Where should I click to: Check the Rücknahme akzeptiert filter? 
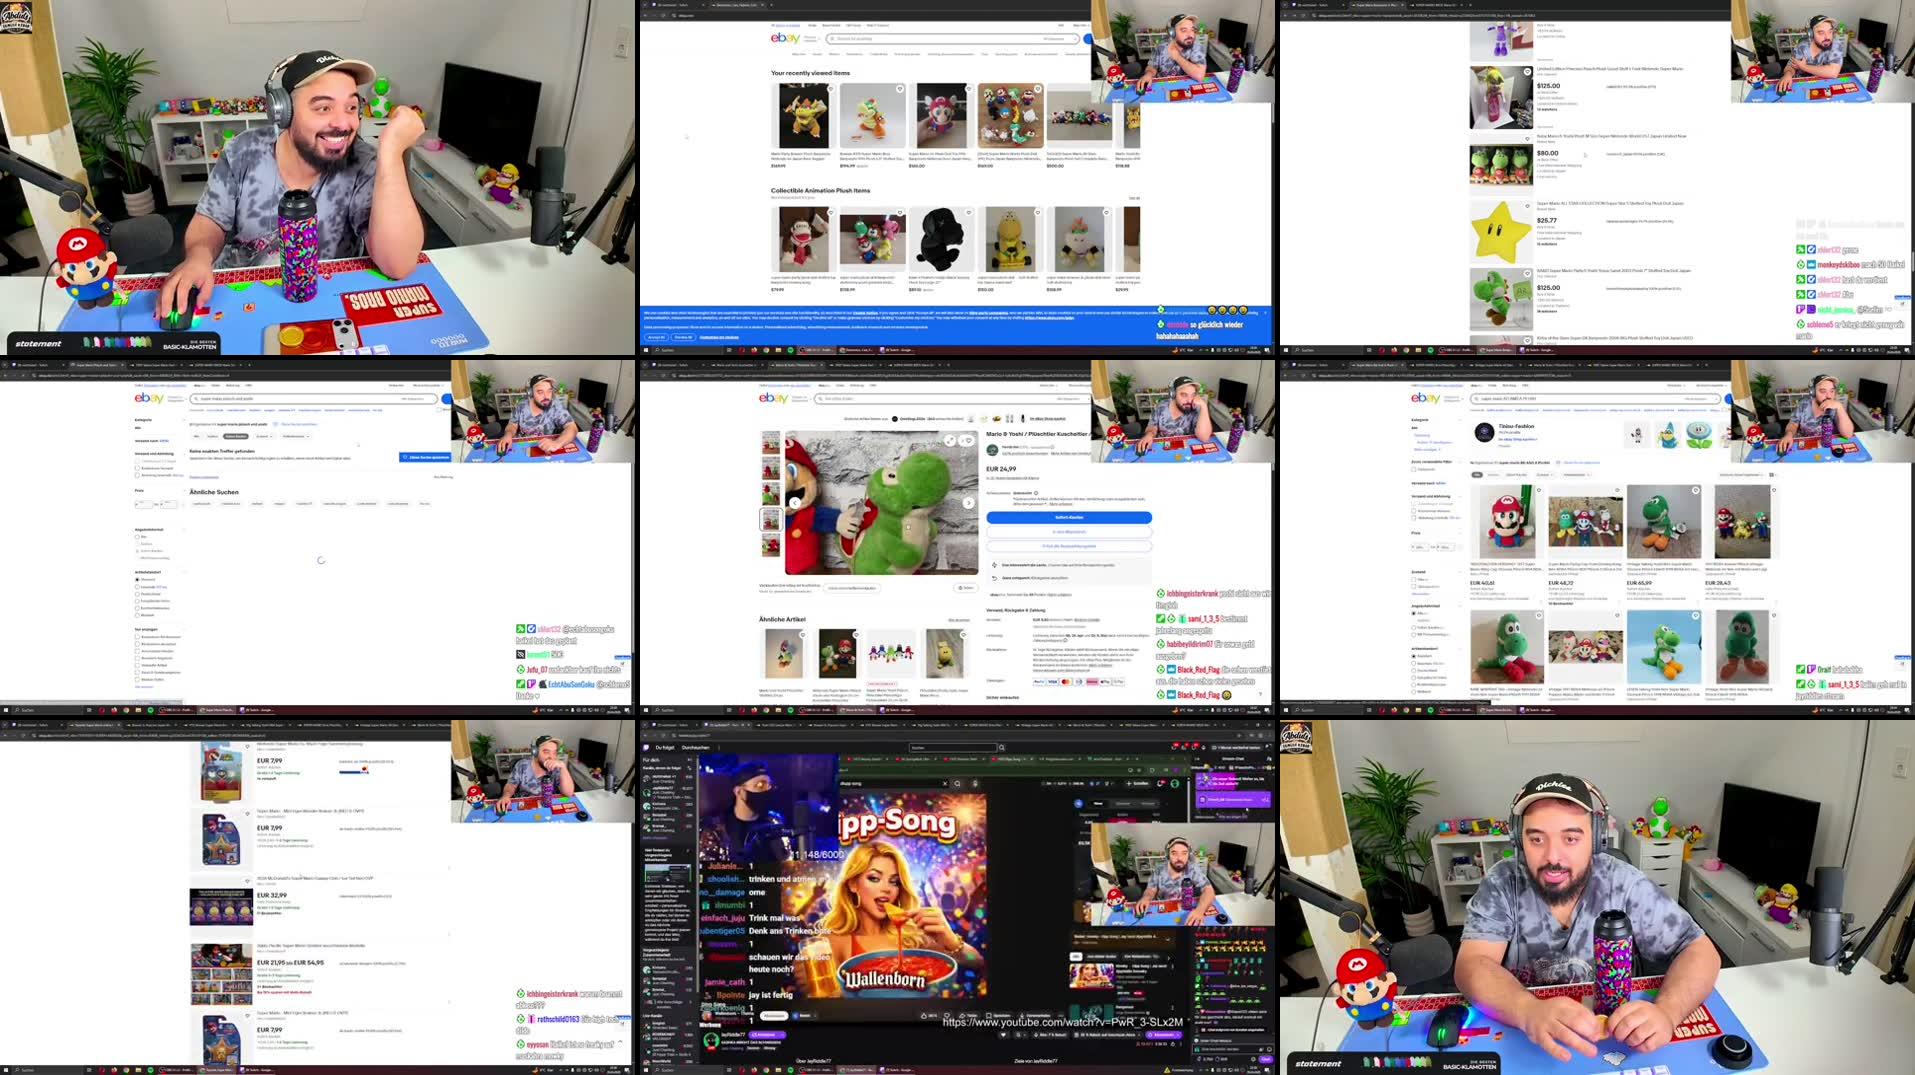(x=137, y=644)
